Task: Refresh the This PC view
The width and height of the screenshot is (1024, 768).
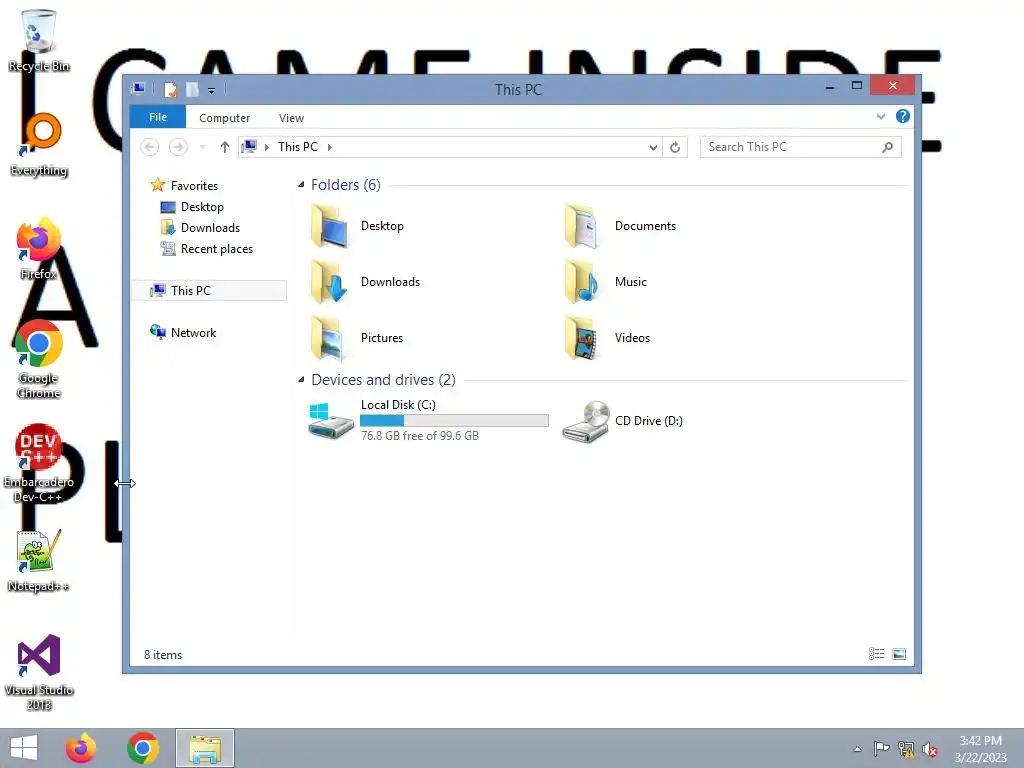Action: (x=675, y=147)
